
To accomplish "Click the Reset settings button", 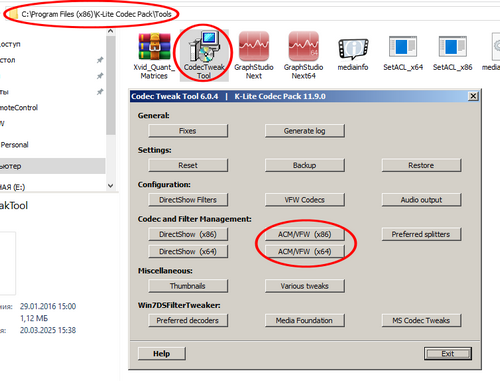I will (188, 165).
